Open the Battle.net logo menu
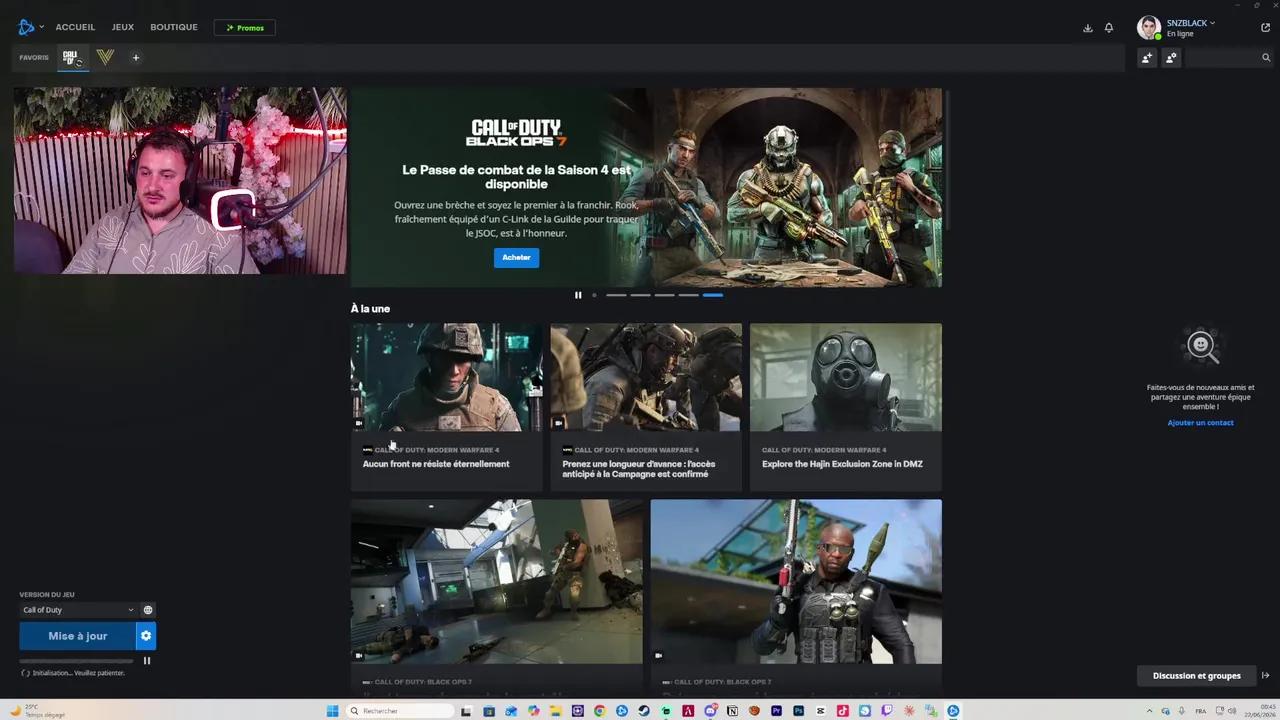This screenshot has width=1280, height=720. point(26,27)
